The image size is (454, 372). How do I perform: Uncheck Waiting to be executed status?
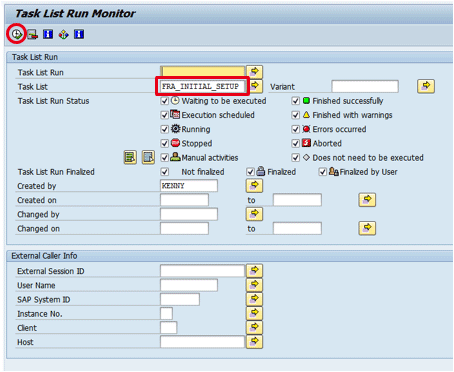[x=165, y=101]
